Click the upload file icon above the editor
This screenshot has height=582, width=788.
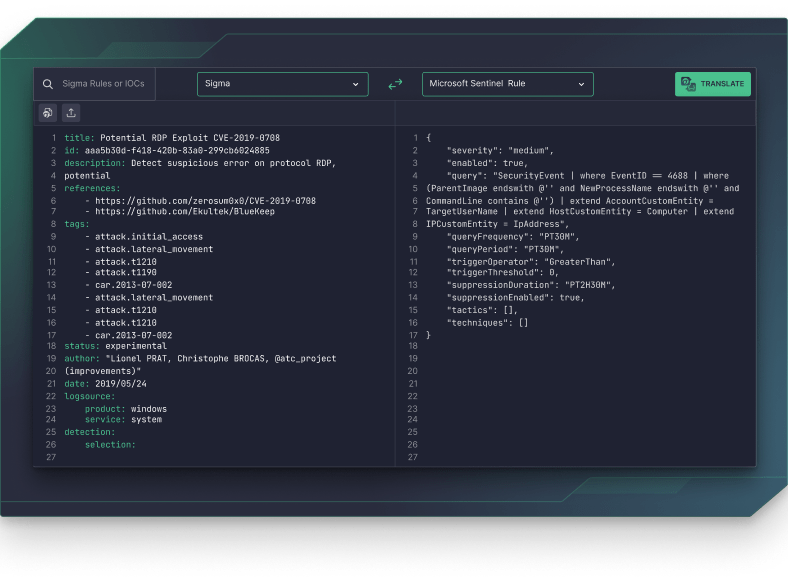pyautogui.click(x=71, y=113)
